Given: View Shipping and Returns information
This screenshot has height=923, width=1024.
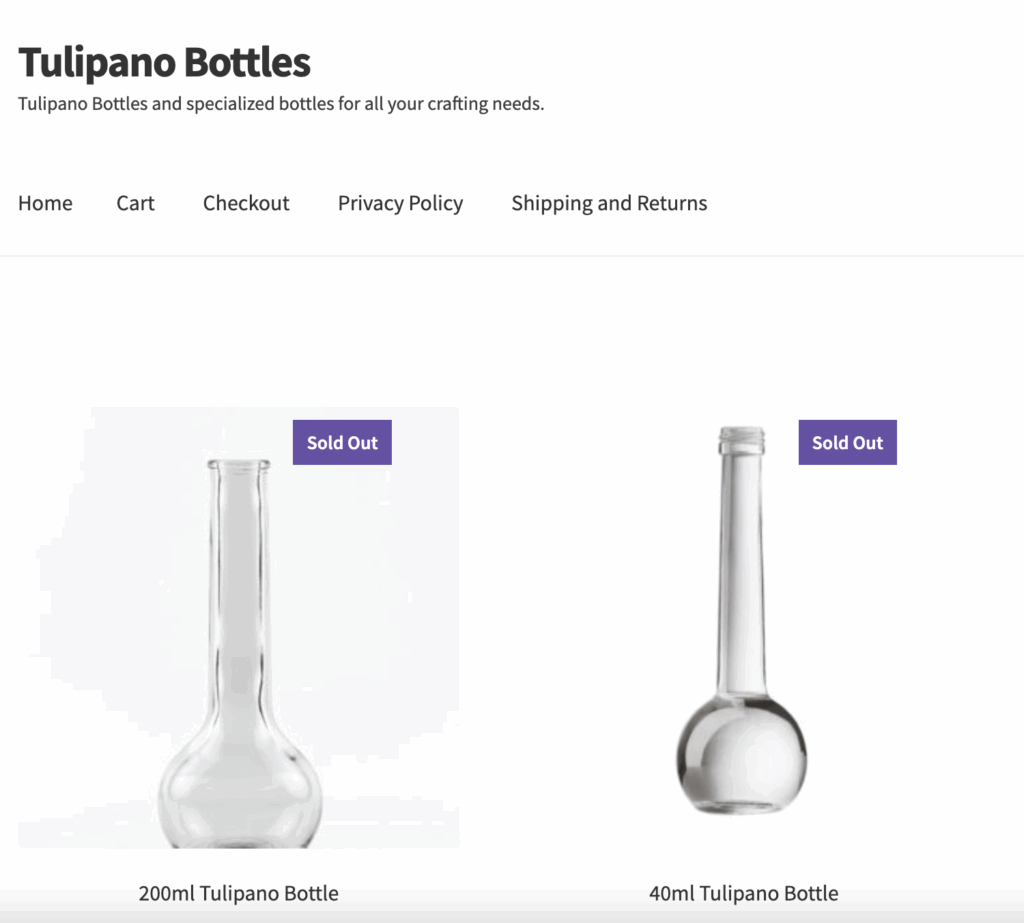Looking at the screenshot, I should [x=609, y=203].
